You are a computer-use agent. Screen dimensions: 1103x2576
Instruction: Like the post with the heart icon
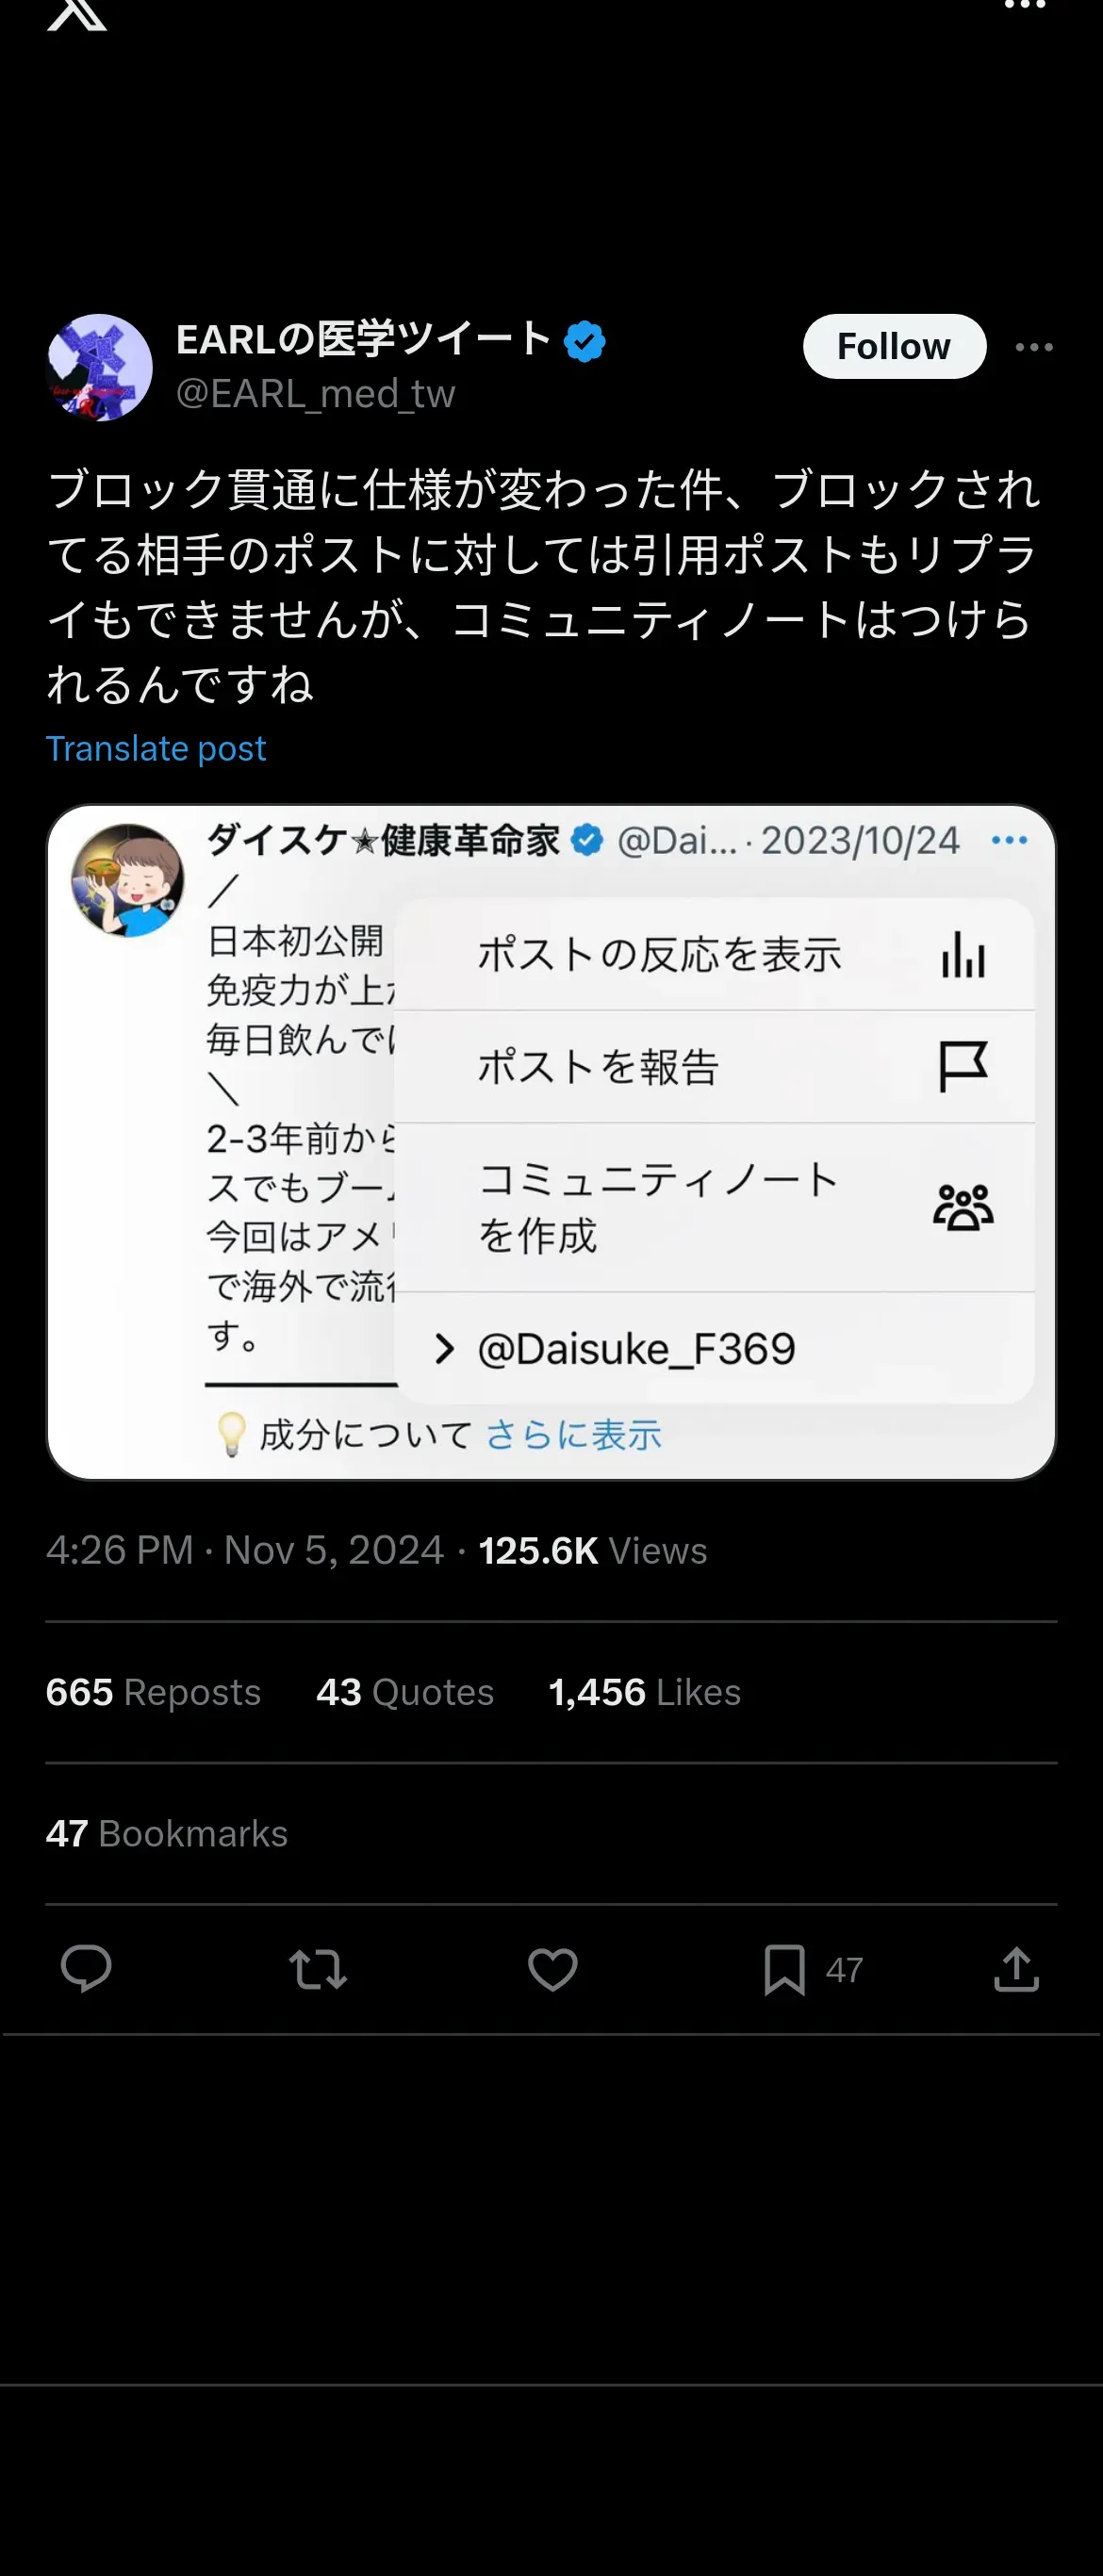(552, 1969)
